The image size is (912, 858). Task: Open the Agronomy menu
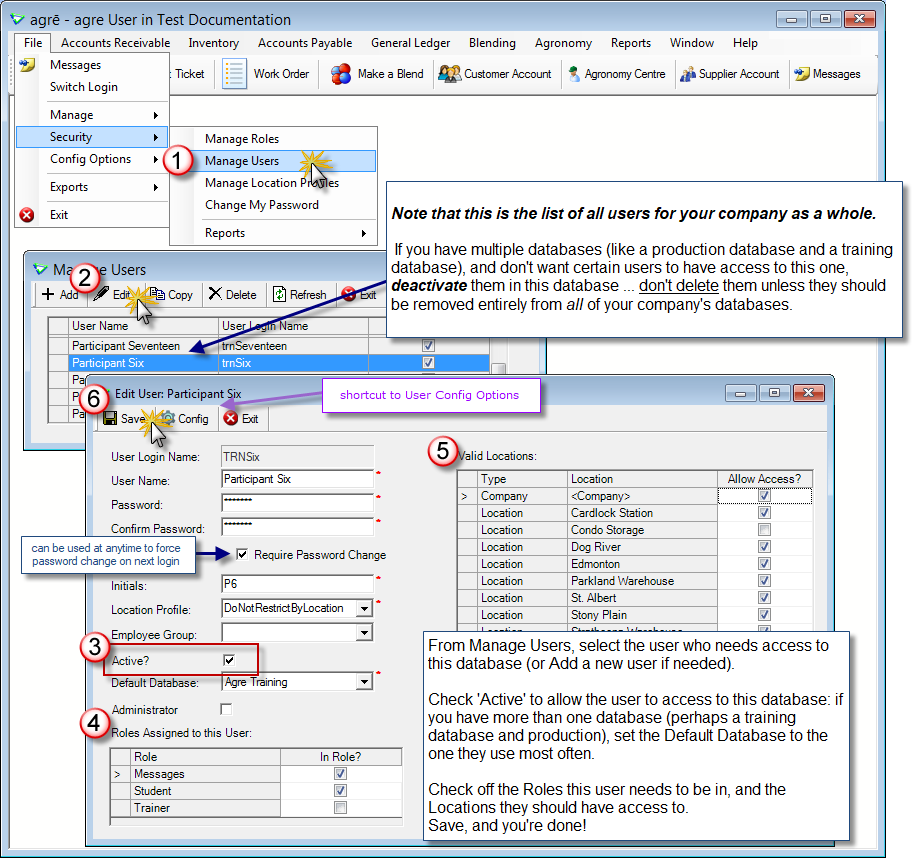(x=563, y=43)
